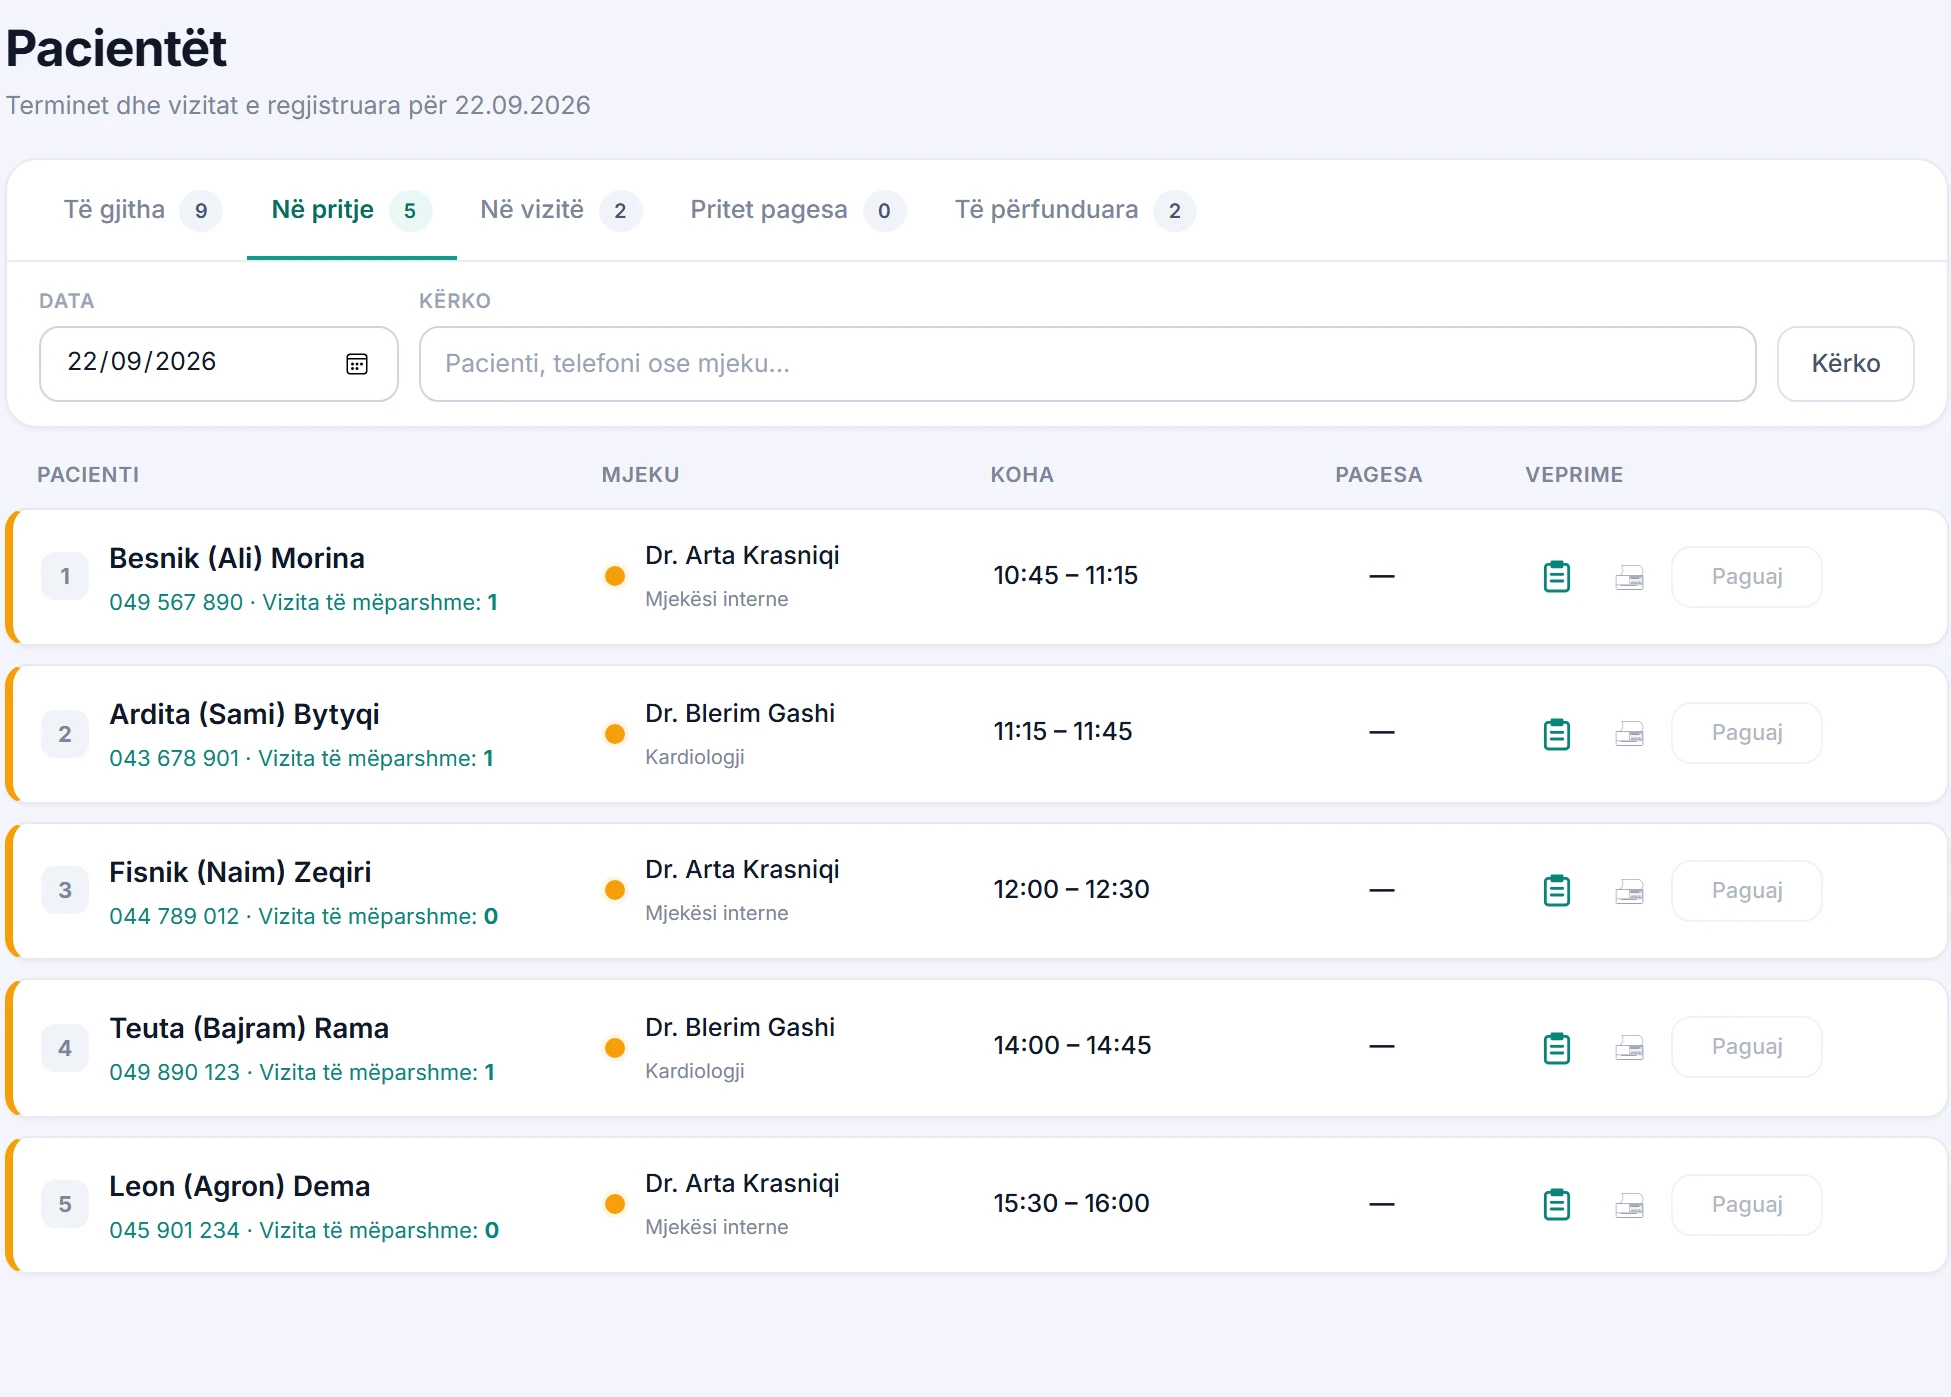Open clipboard record for Besnik (Ali) Morina

click(x=1557, y=577)
